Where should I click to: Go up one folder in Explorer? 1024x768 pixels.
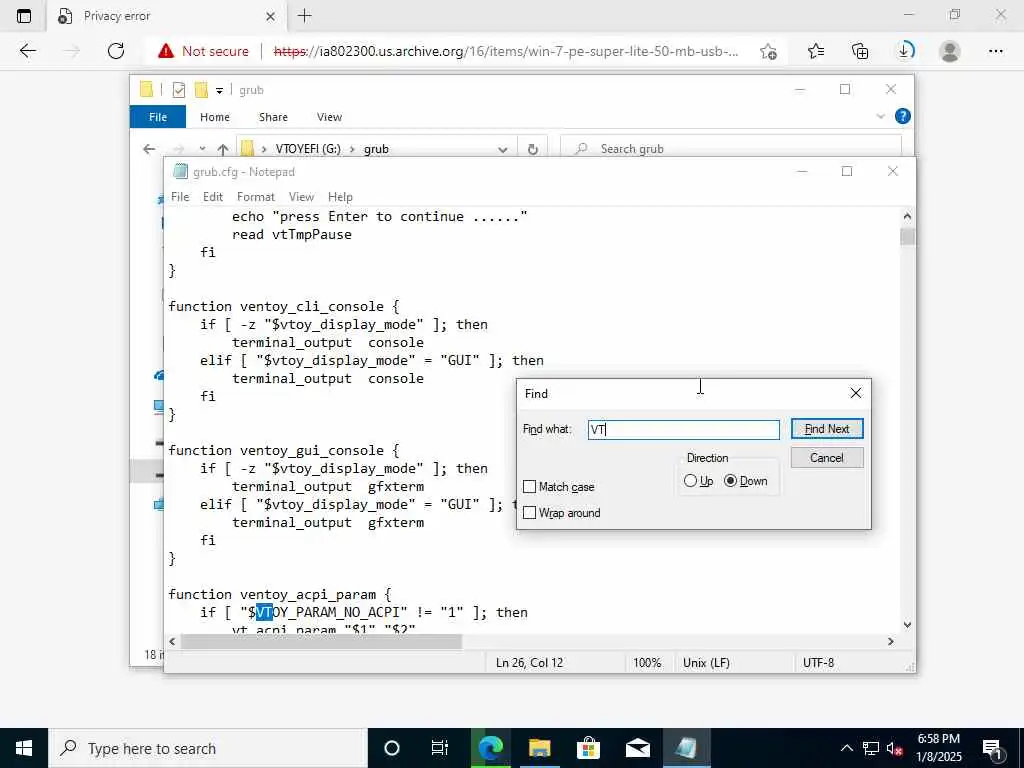pos(223,149)
